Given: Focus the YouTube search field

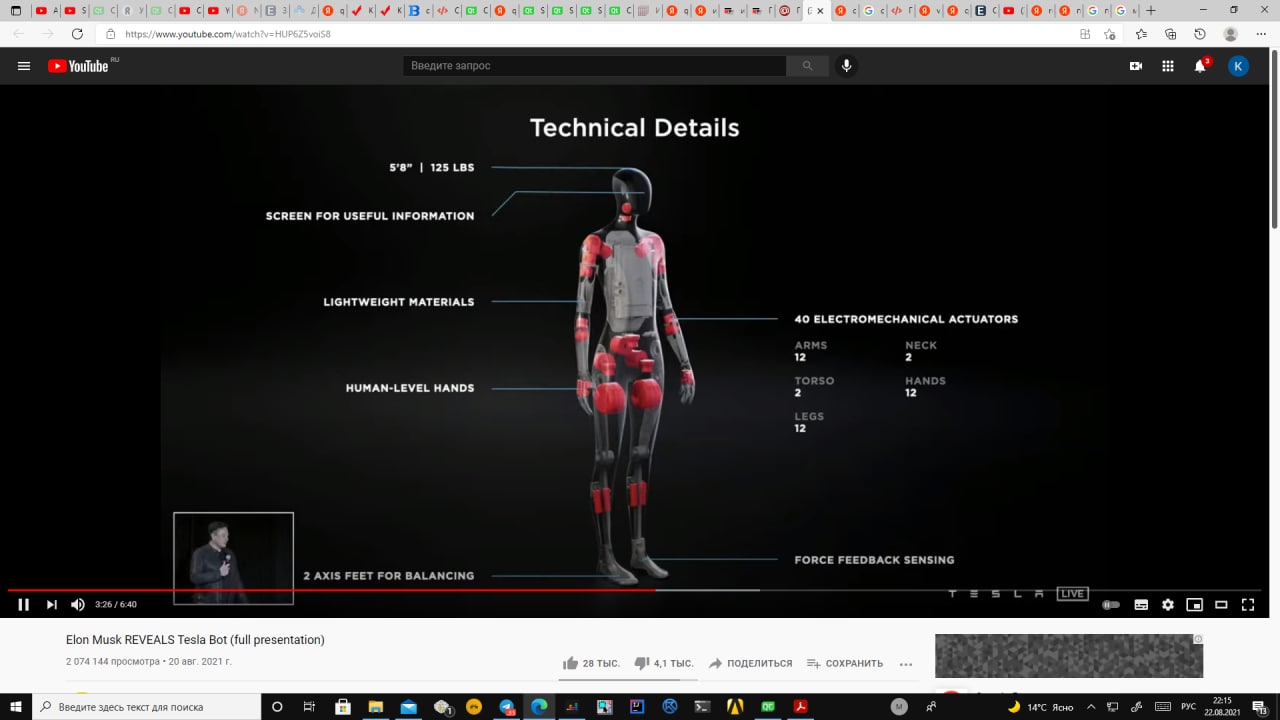Looking at the screenshot, I should pyautogui.click(x=594, y=66).
